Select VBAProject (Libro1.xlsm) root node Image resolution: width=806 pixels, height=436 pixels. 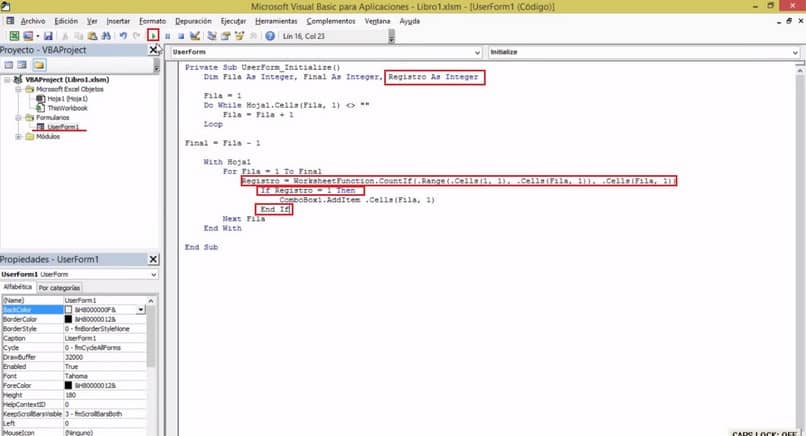[67, 80]
